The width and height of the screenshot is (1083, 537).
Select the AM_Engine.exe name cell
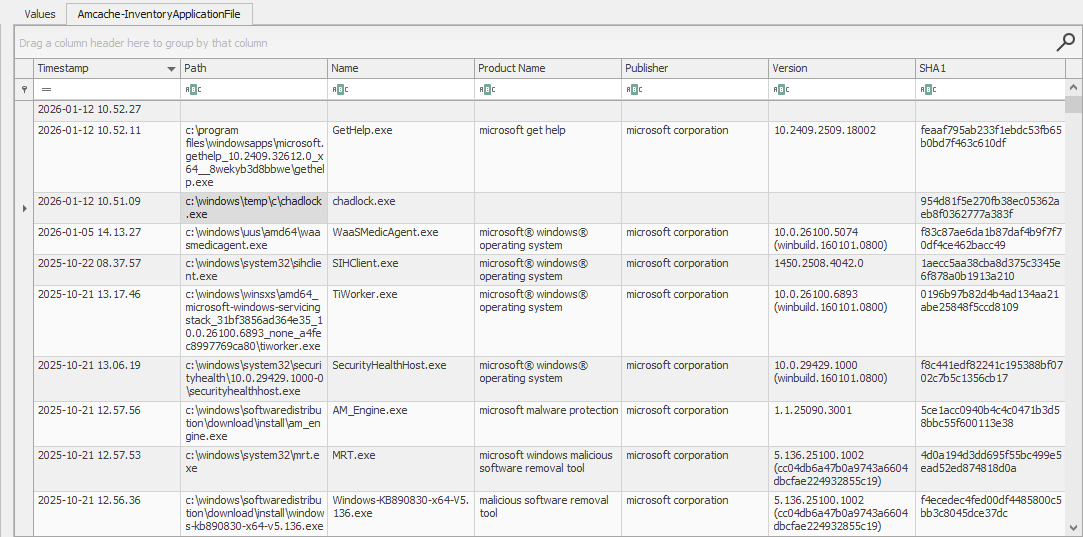point(401,424)
